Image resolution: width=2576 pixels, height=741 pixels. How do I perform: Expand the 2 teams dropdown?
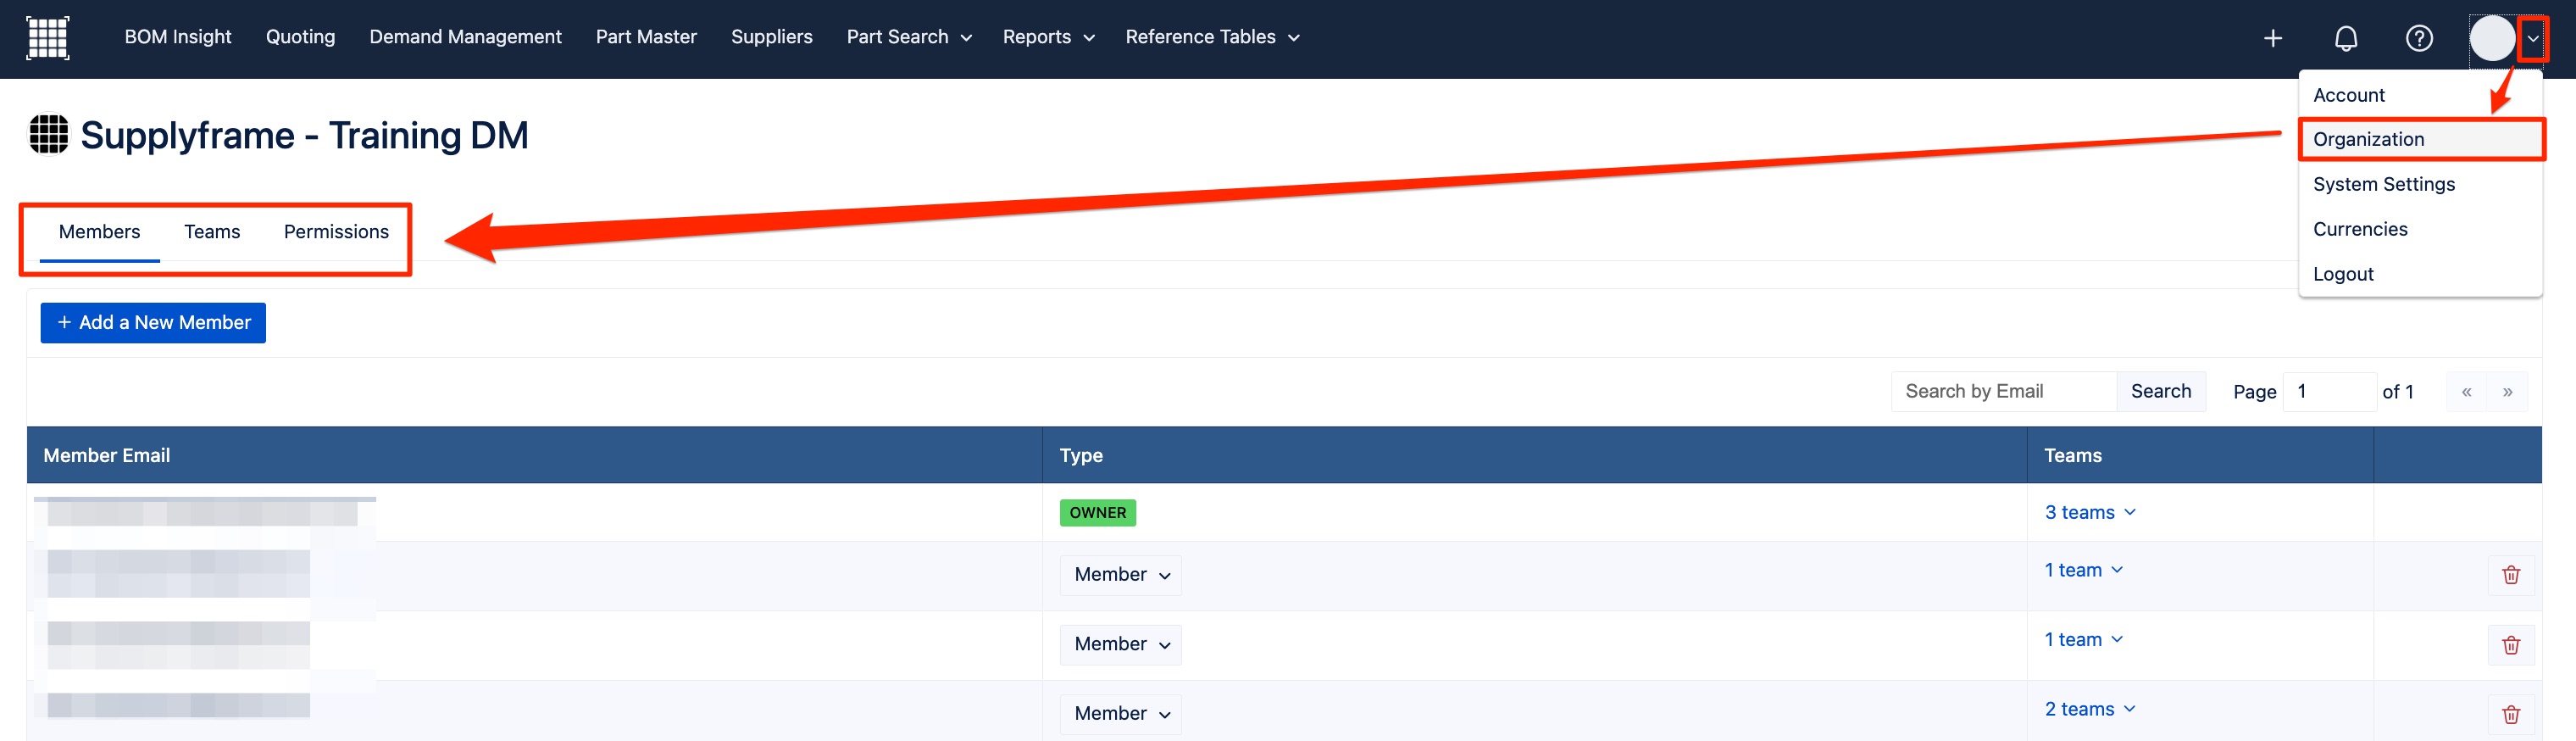pos(2090,710)
